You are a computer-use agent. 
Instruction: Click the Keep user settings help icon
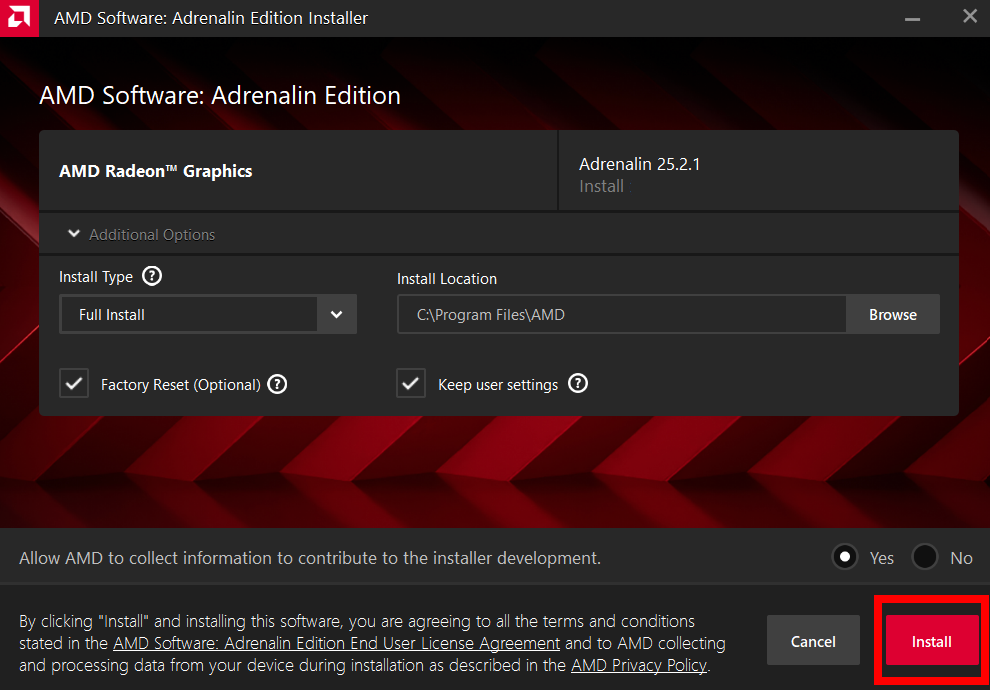point(578,384)
